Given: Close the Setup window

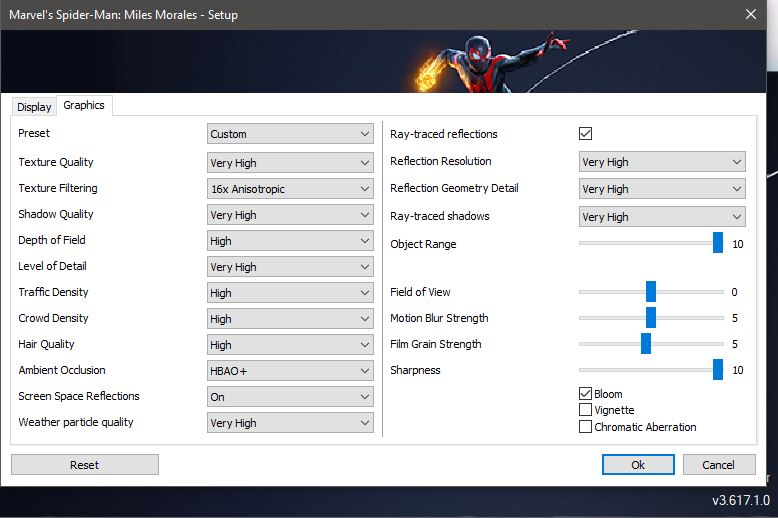Looking at the screenshot, I should (751, 14).
